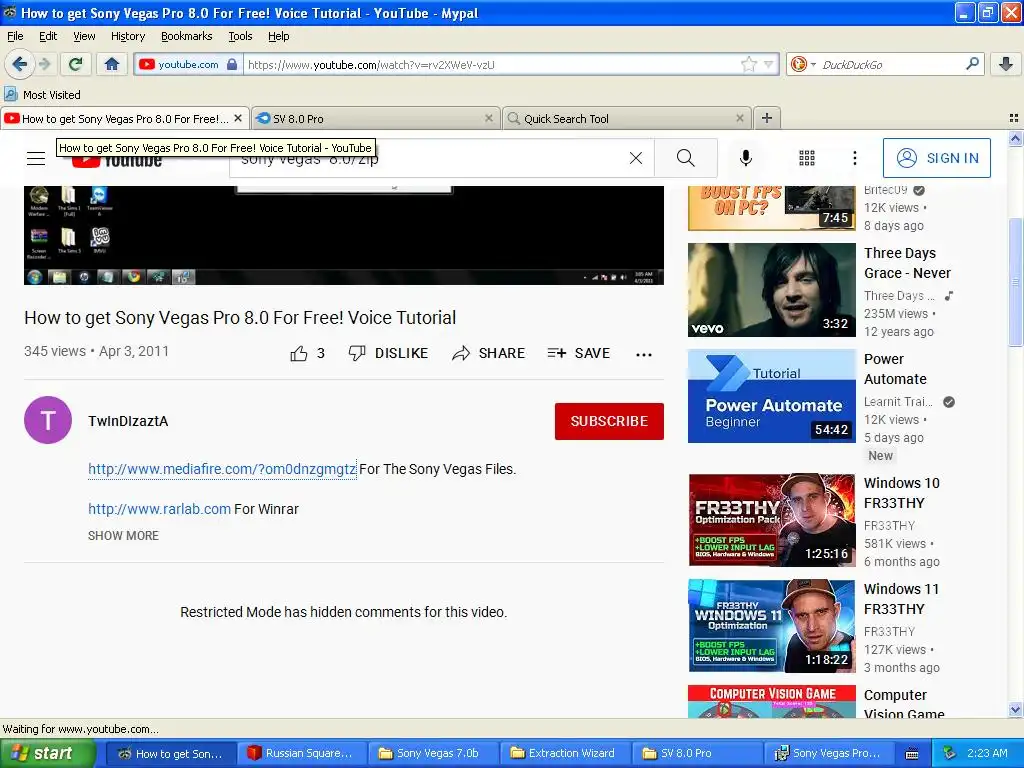Open the list all tabs icon
The image size is (1024, 768).
pyautogui.click(x=1014, y=118)
